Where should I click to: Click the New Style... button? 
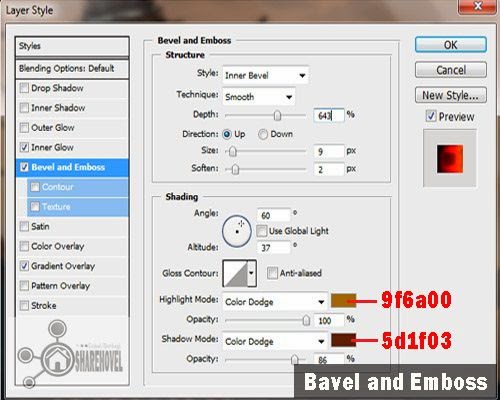click(x=451, y=95)
